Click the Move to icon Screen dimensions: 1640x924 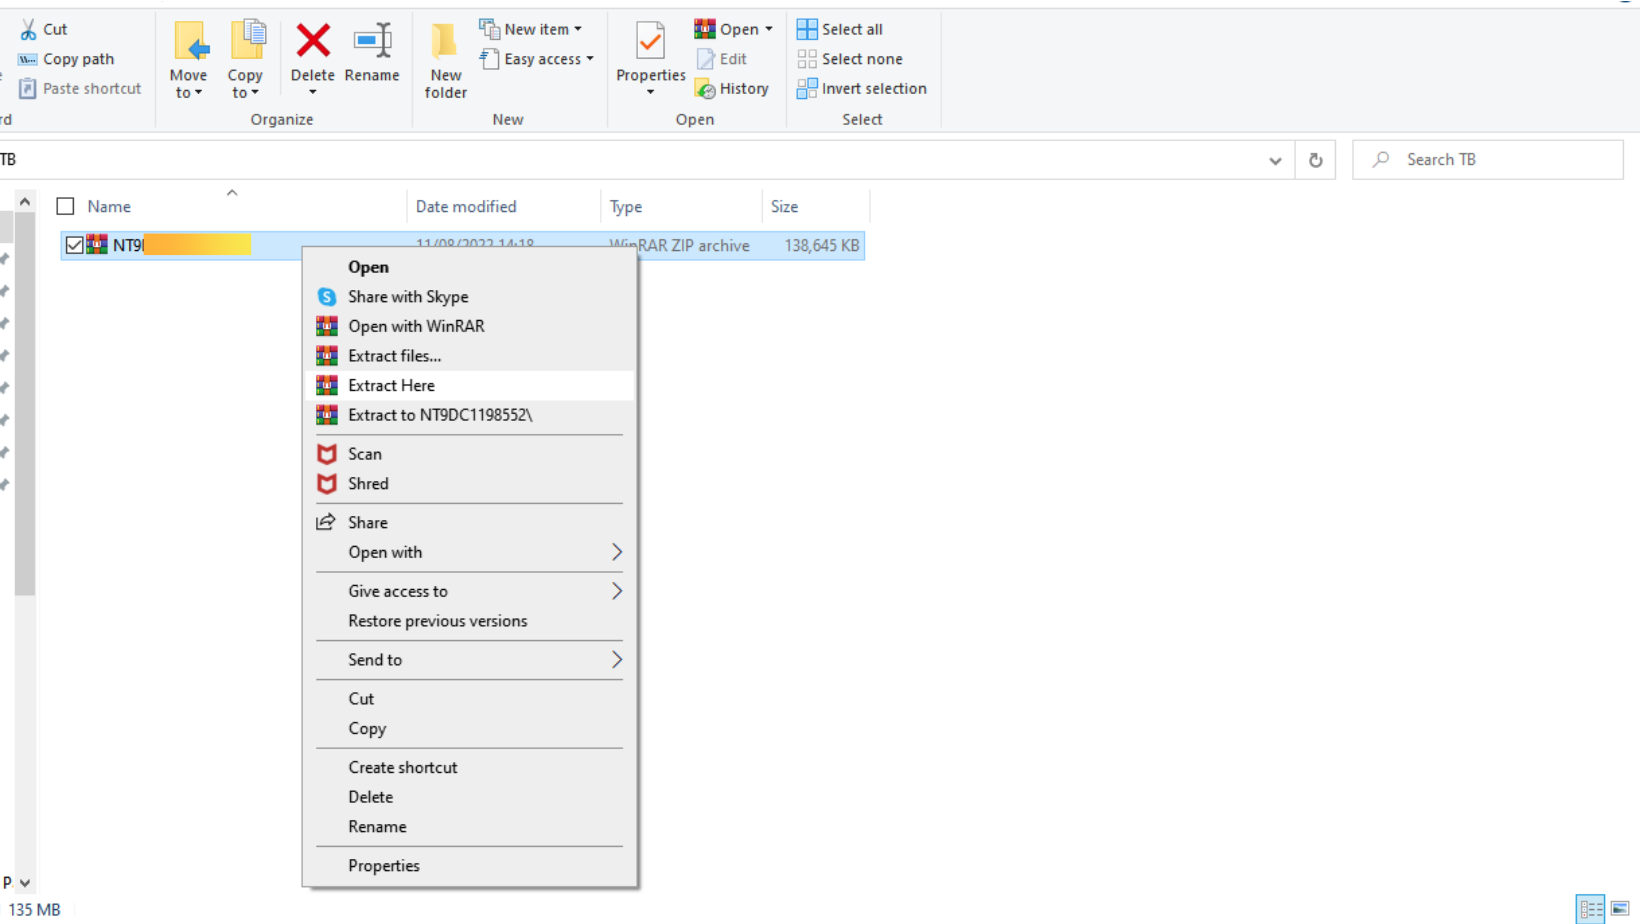click(x=189, y=44)
